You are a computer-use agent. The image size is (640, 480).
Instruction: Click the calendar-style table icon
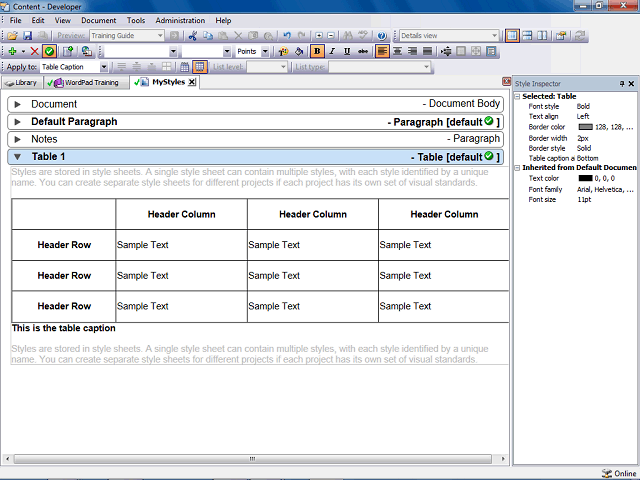pyautogui.click(x=184, y=67)
